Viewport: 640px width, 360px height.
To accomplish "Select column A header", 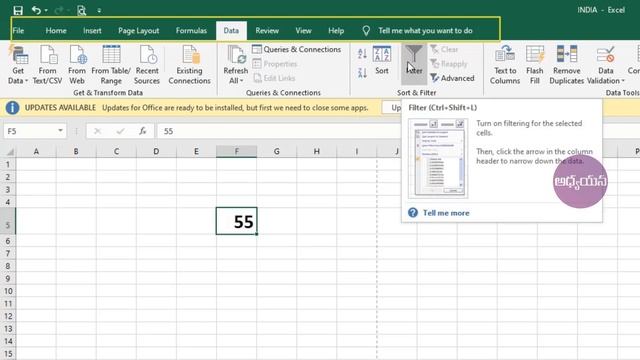I will pyautogui.click(x=36, y=151).
